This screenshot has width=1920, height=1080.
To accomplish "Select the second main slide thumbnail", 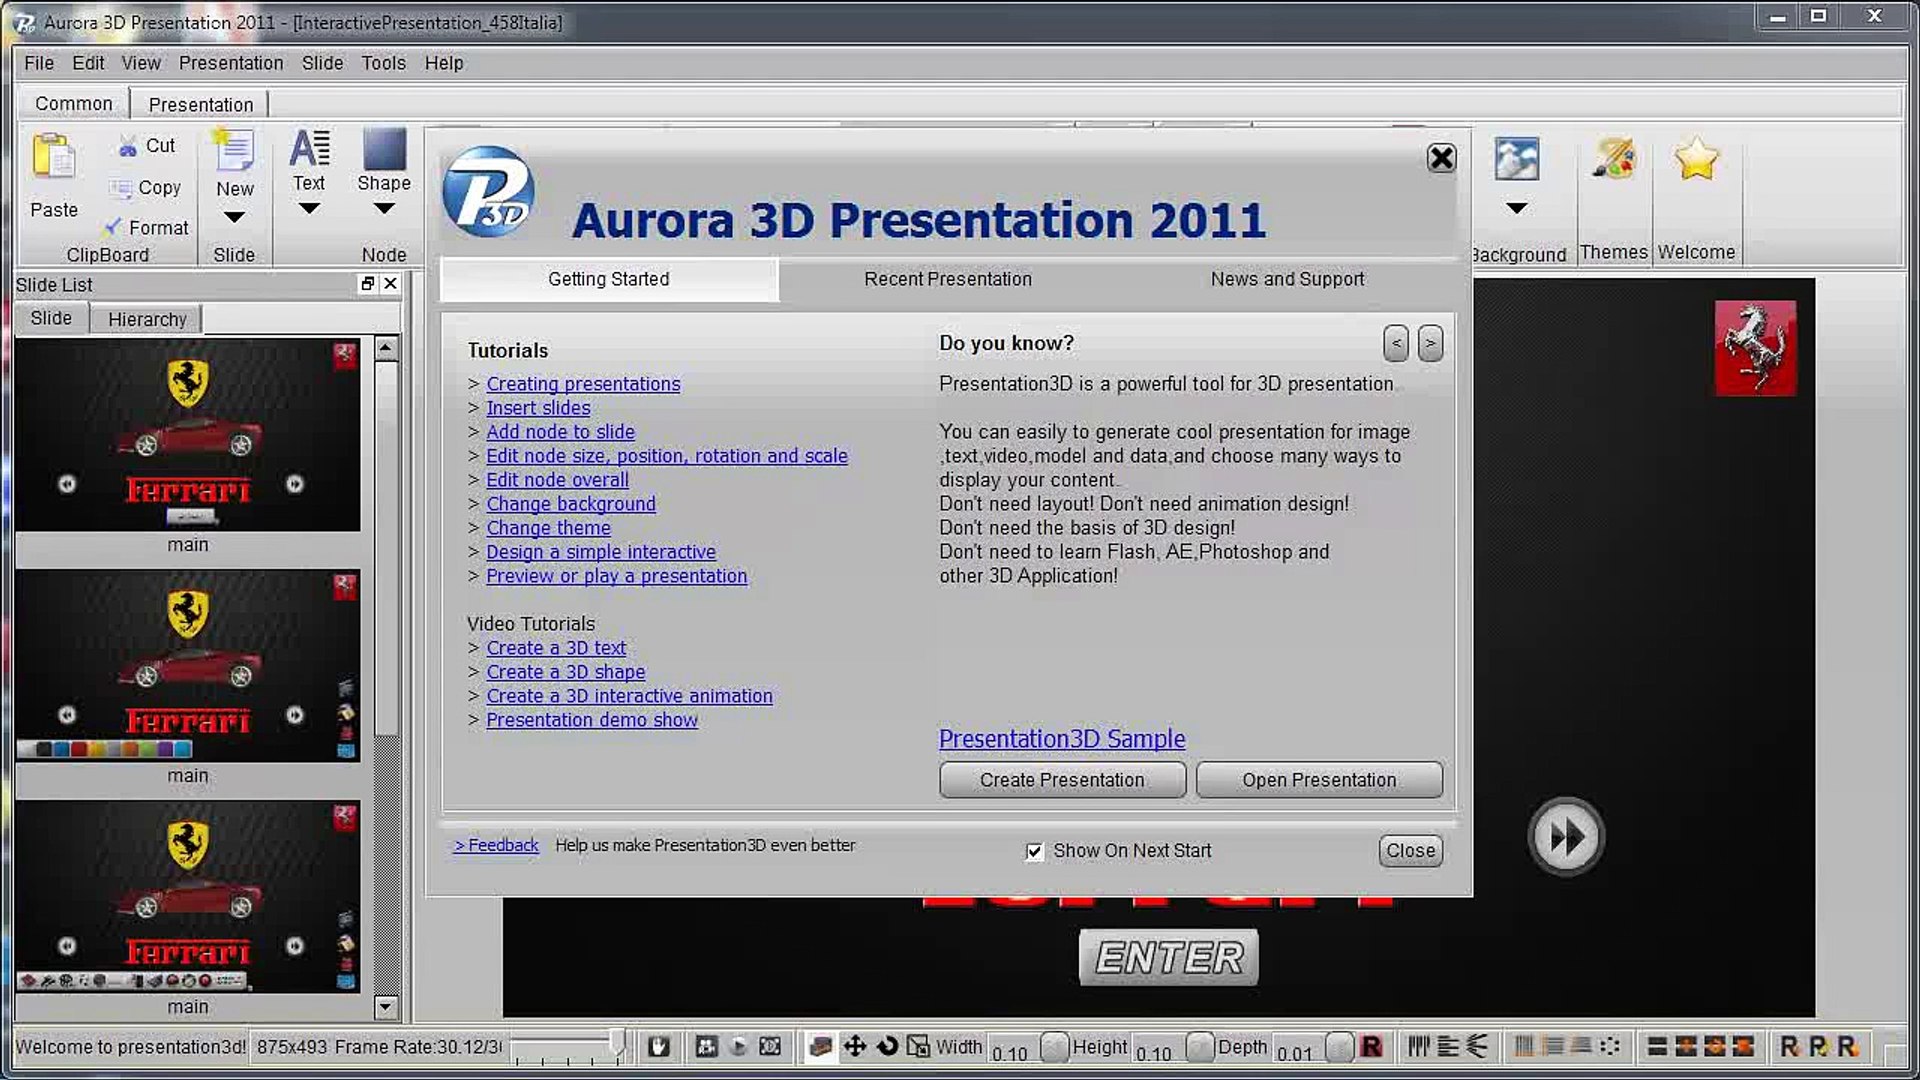I will pyautogui.click(x=187, y=666).
